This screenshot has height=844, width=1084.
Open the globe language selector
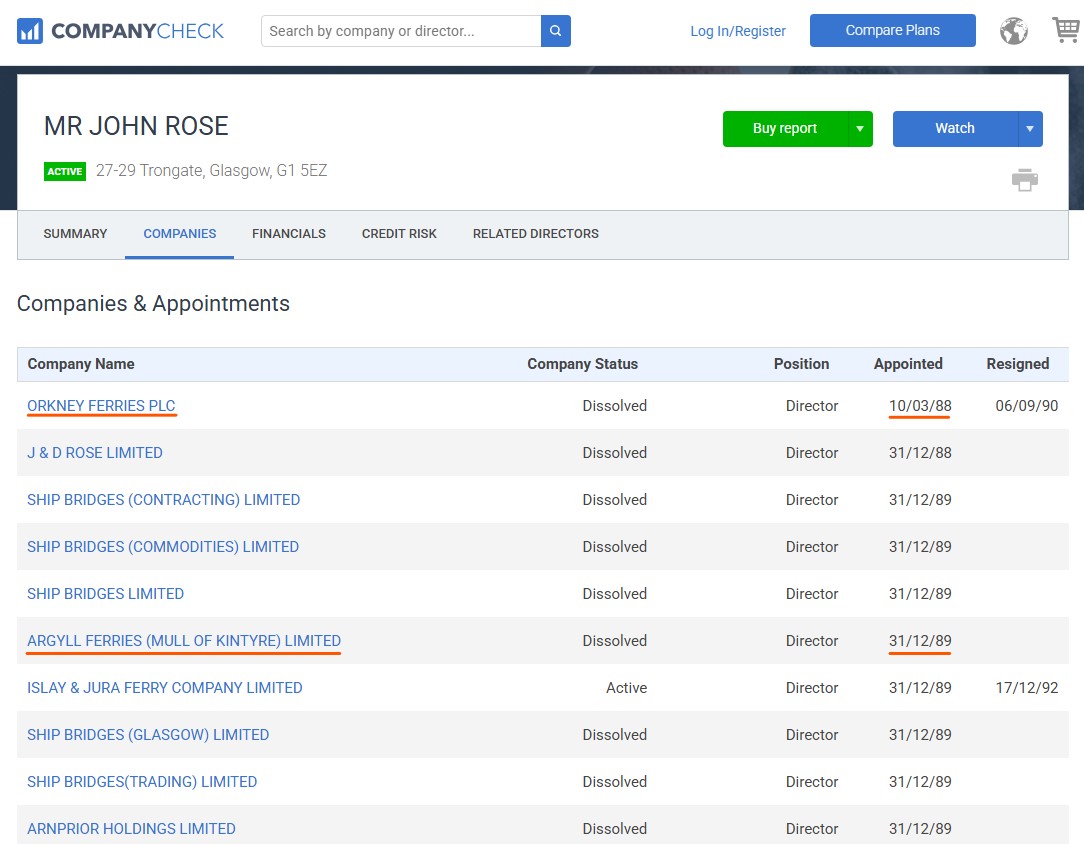coord(1013,31)
